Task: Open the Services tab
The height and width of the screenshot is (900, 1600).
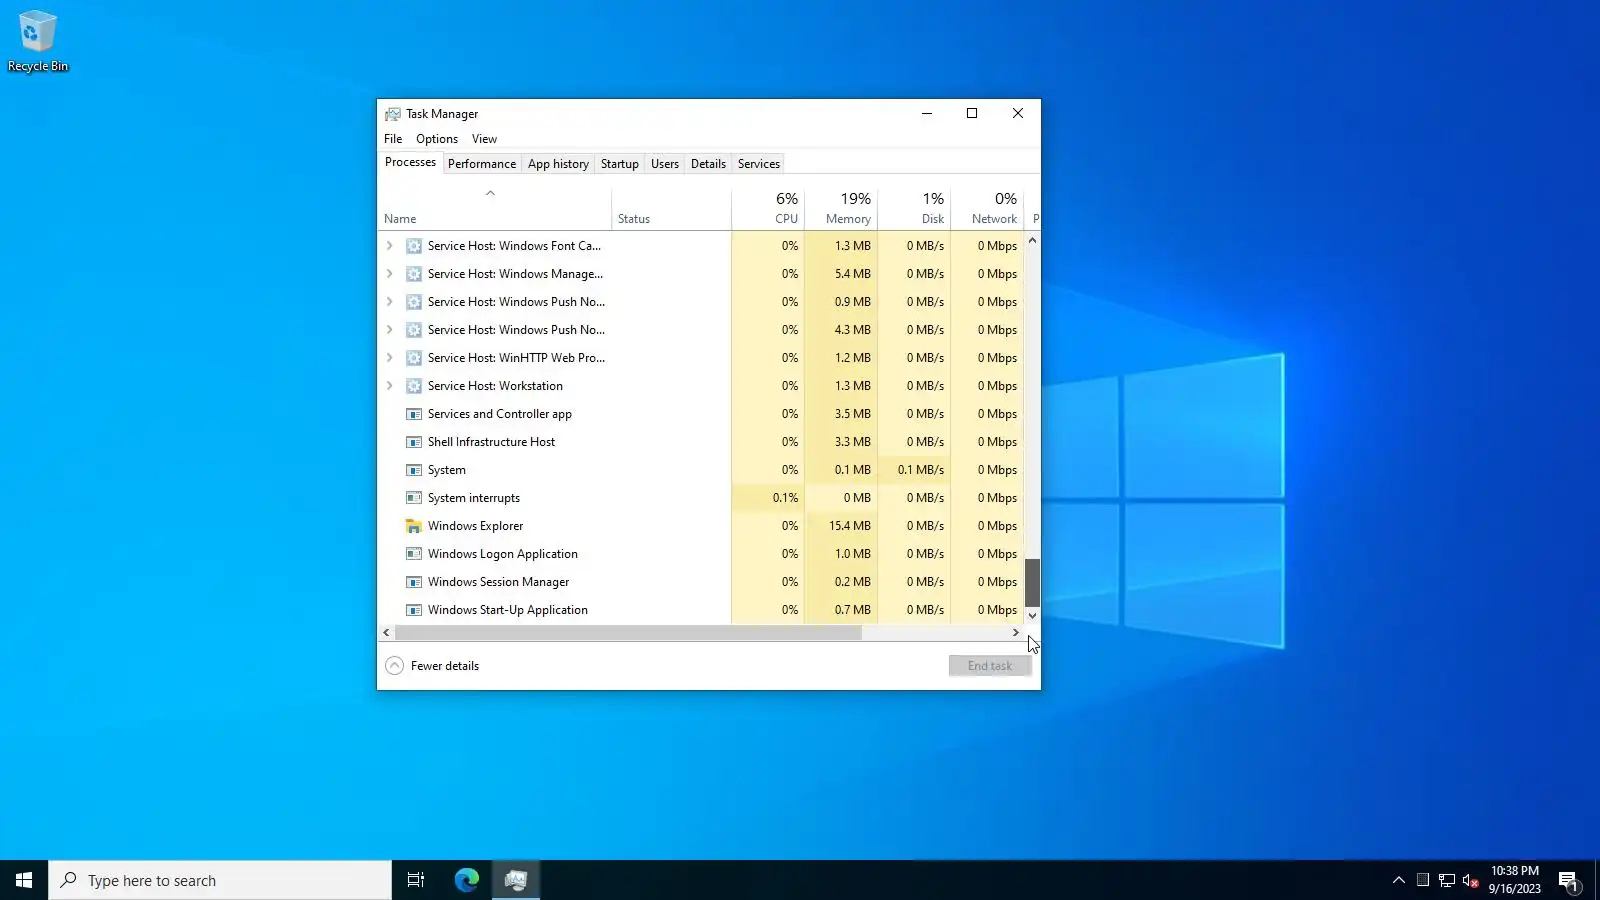Action: 759,164
